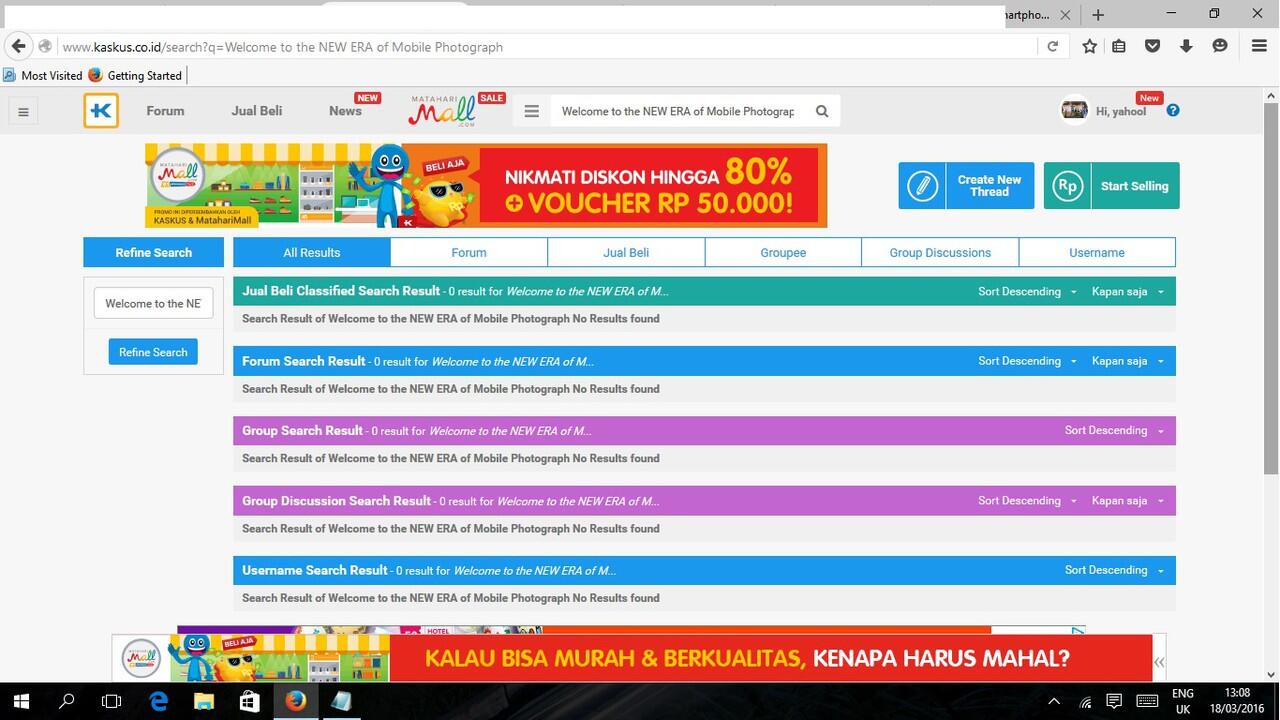Screen dimensions: 1280x720
Task: Open Task View on the taskbar
Action: (x=112, y=701)
